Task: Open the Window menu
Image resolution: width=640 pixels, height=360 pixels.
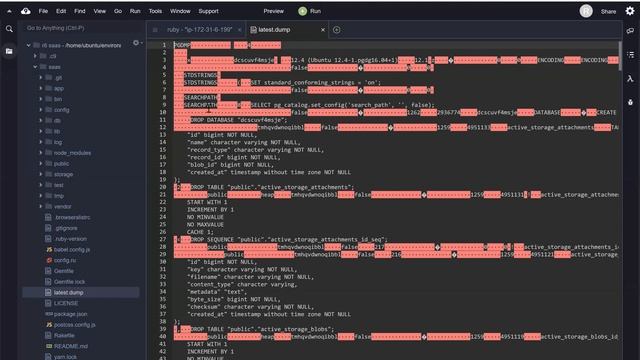Action: pos(180,11)
